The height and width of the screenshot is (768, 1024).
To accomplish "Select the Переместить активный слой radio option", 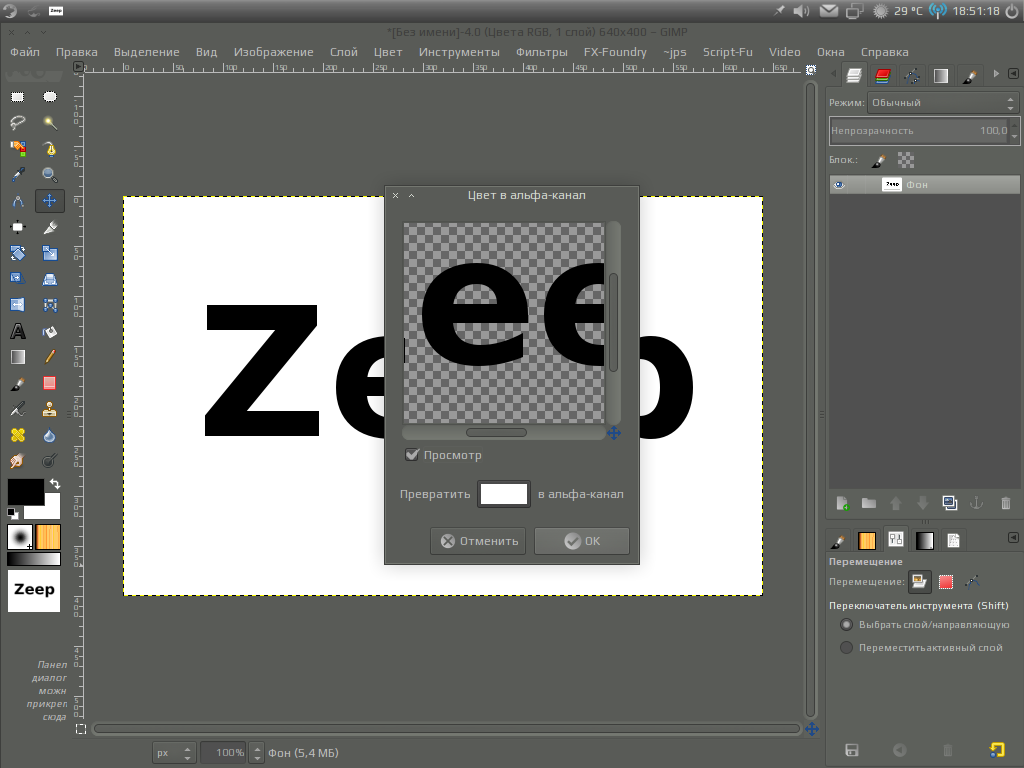I will point(846,648).
